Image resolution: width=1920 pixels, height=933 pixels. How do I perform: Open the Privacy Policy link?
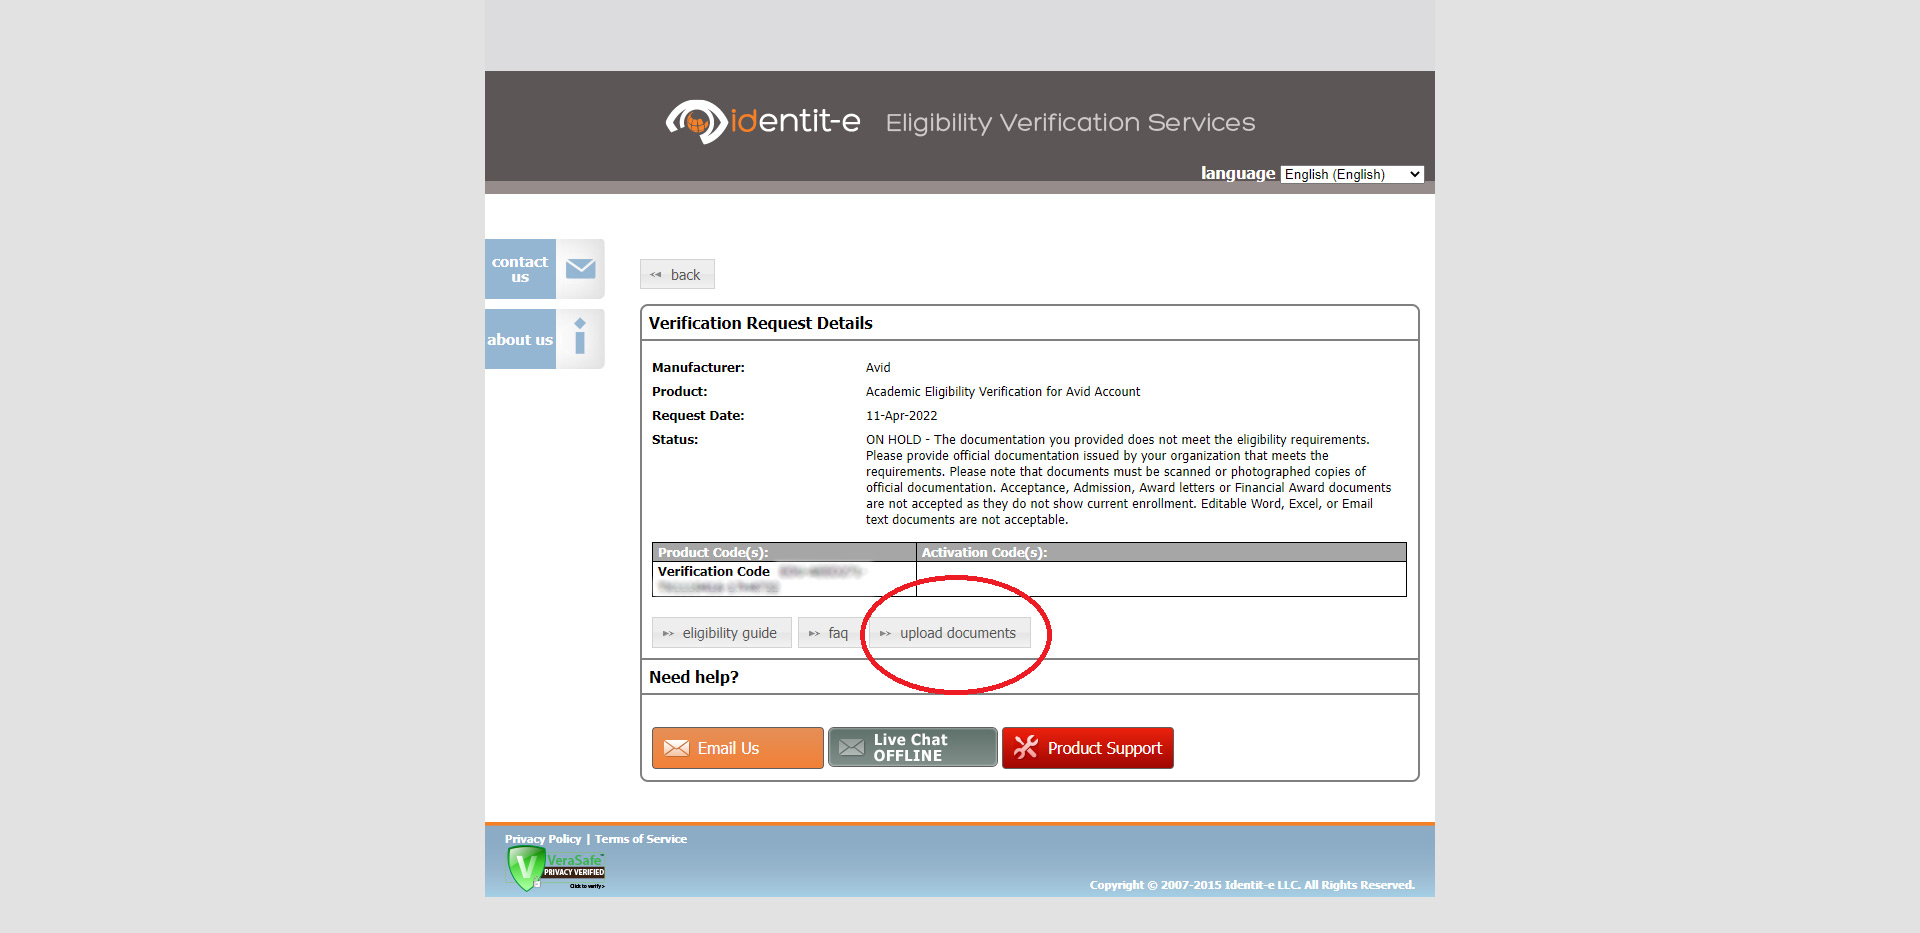click(x=543, y=839)
